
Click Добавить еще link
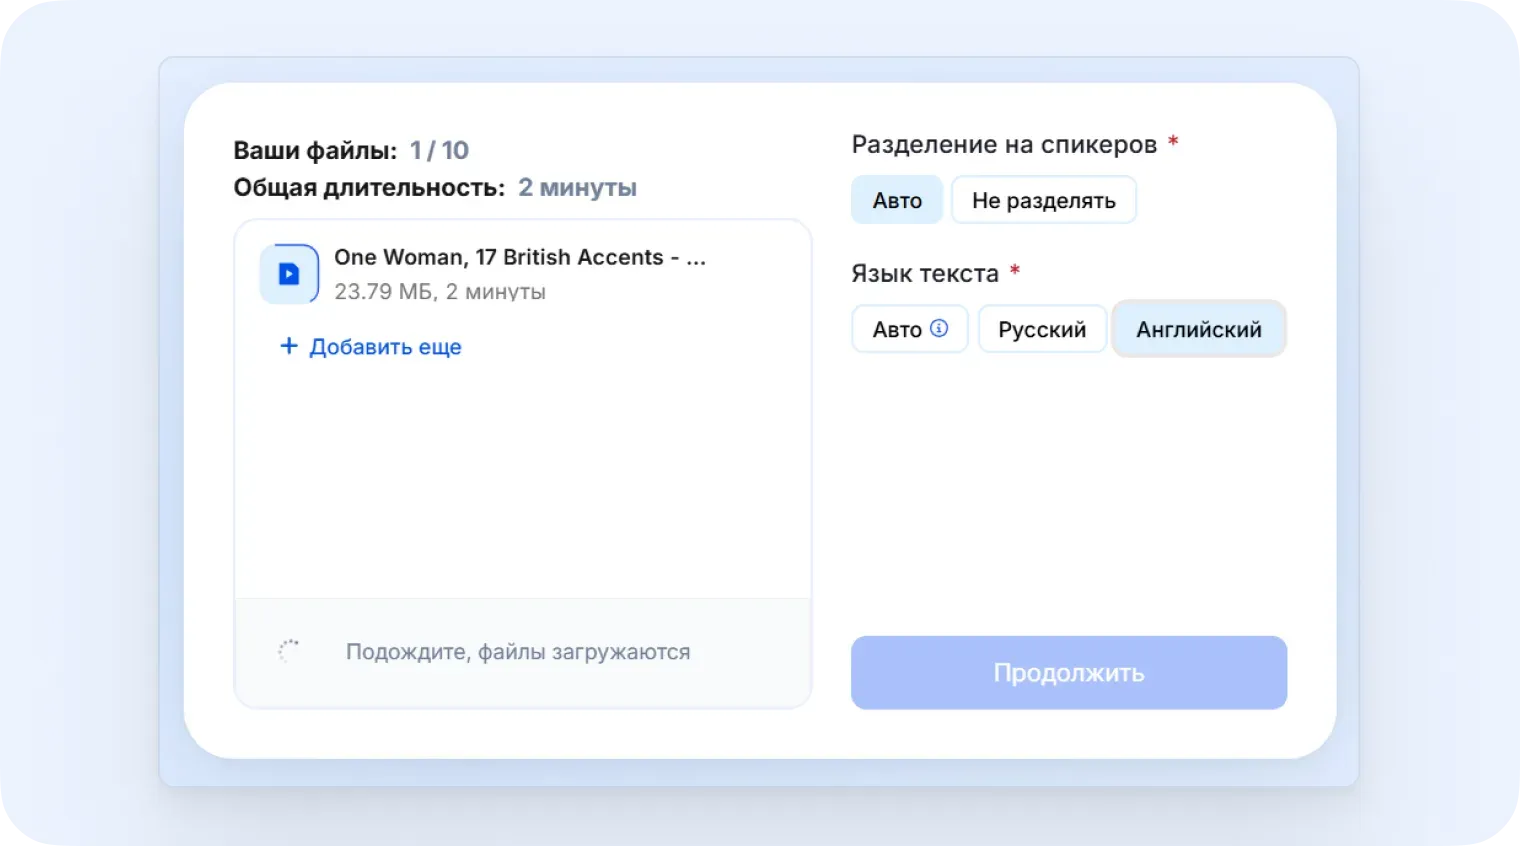370,347
